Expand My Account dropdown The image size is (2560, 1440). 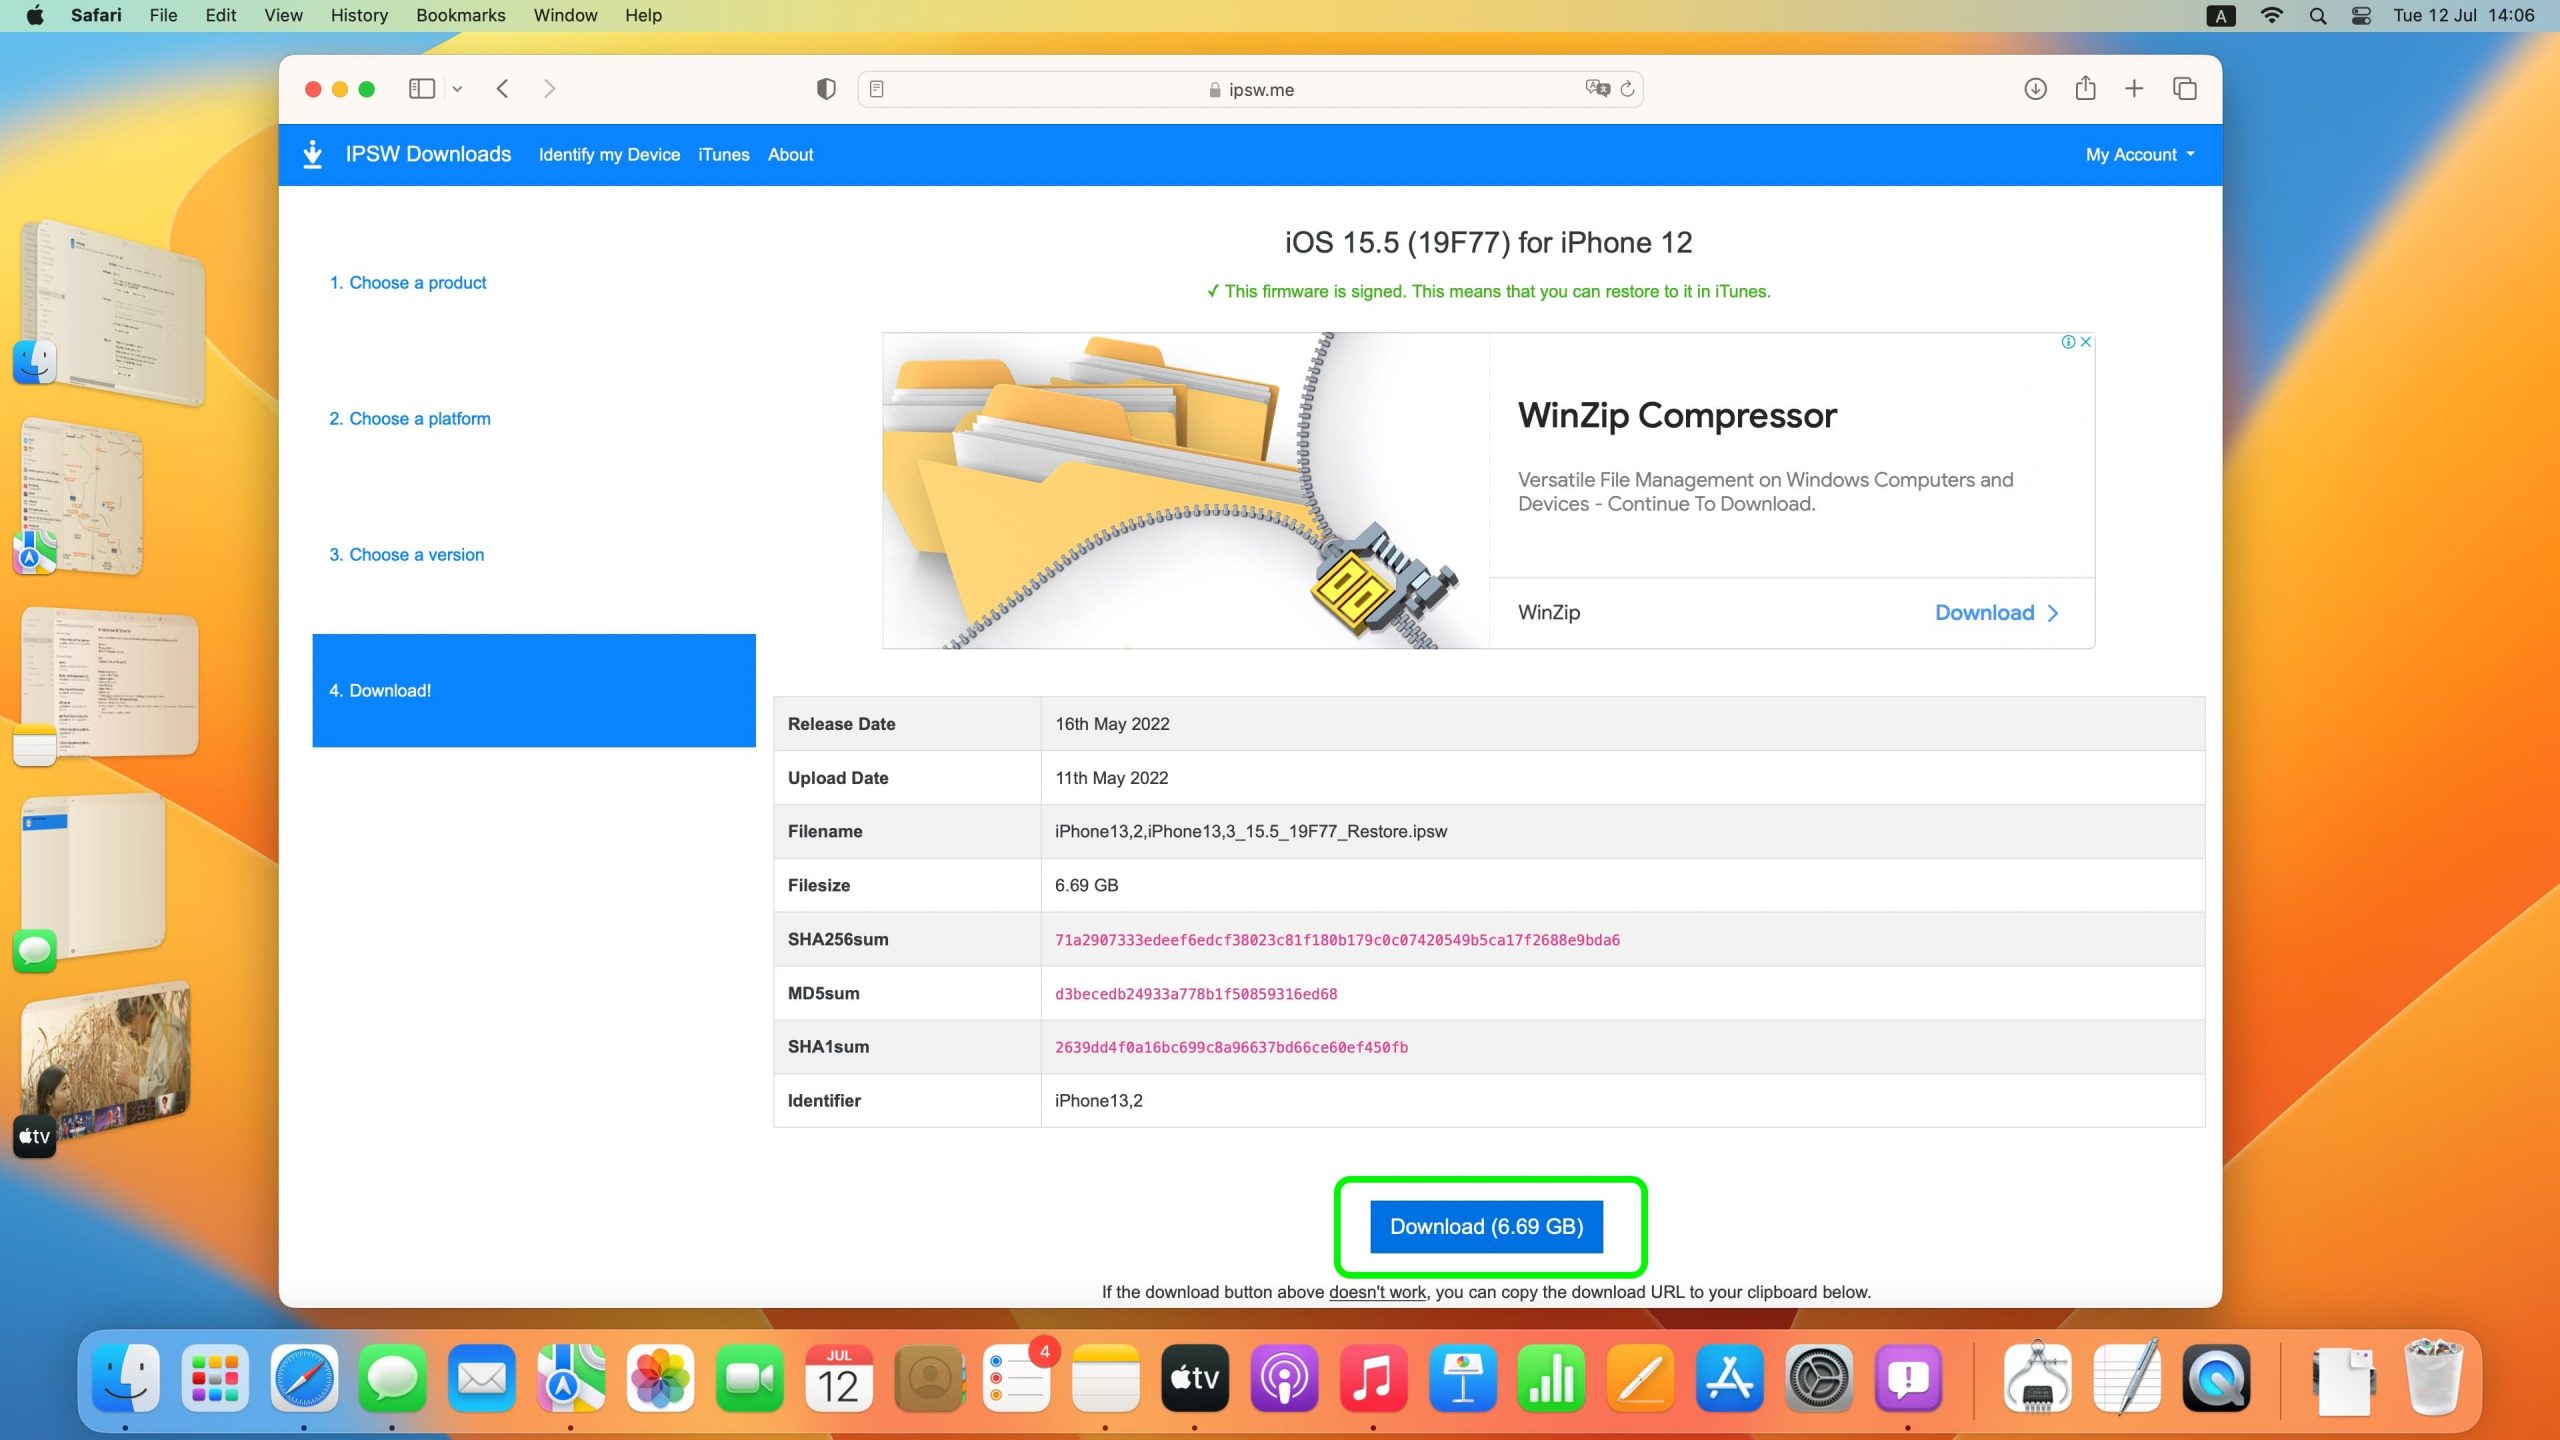tap(2140, 154)
